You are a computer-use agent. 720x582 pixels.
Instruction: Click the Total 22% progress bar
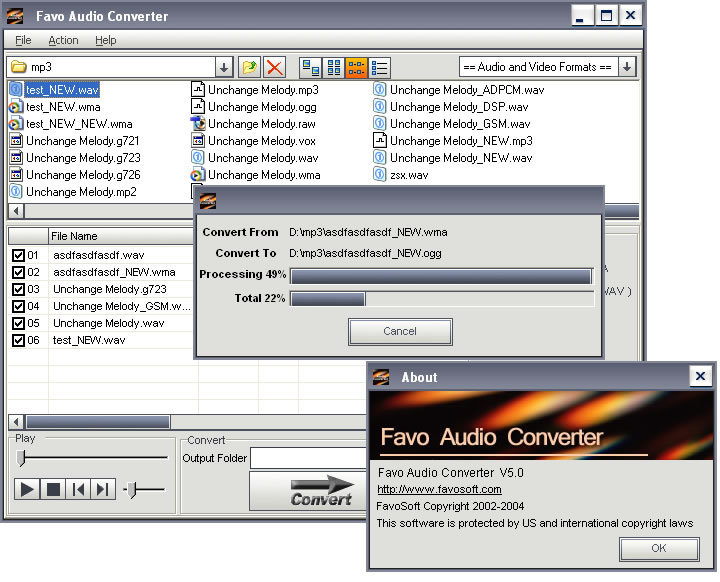pyautogui.click(x=442, y=299)
